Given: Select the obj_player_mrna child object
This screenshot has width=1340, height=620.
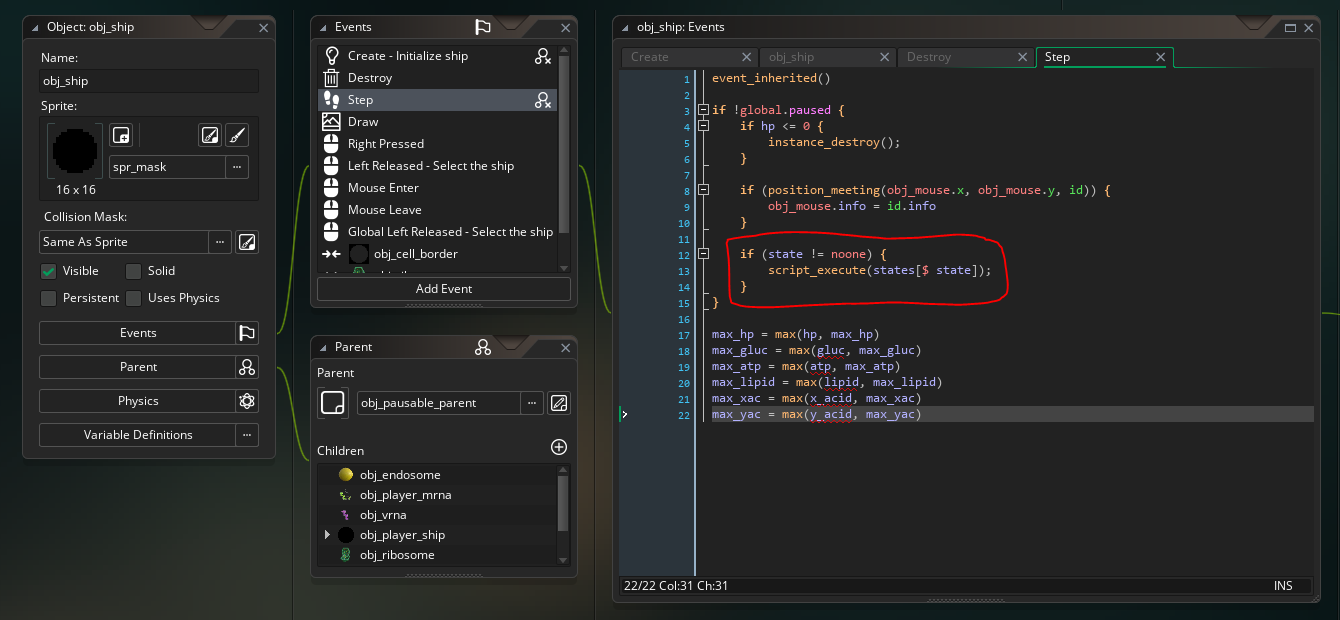Looking at the screenshot, I should tap(438, 495).
